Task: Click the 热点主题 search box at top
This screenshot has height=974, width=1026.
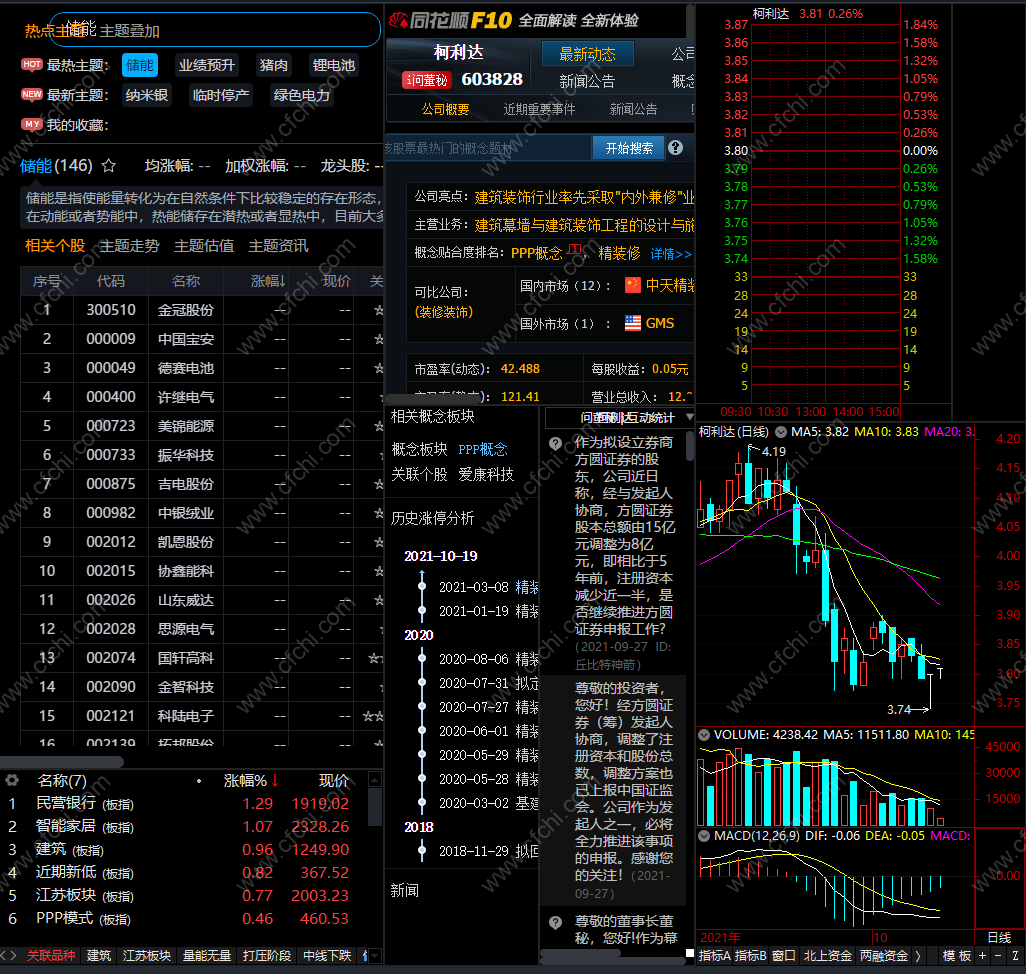Action: click(215, 29)
